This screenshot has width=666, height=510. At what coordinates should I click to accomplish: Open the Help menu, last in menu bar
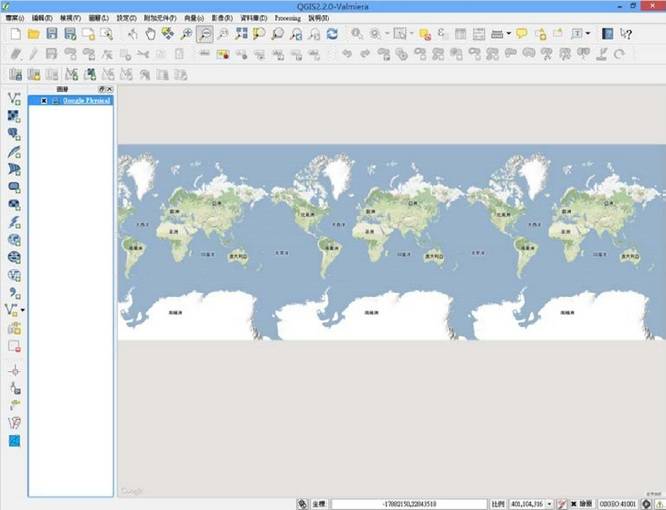click(x=319, y=18)
